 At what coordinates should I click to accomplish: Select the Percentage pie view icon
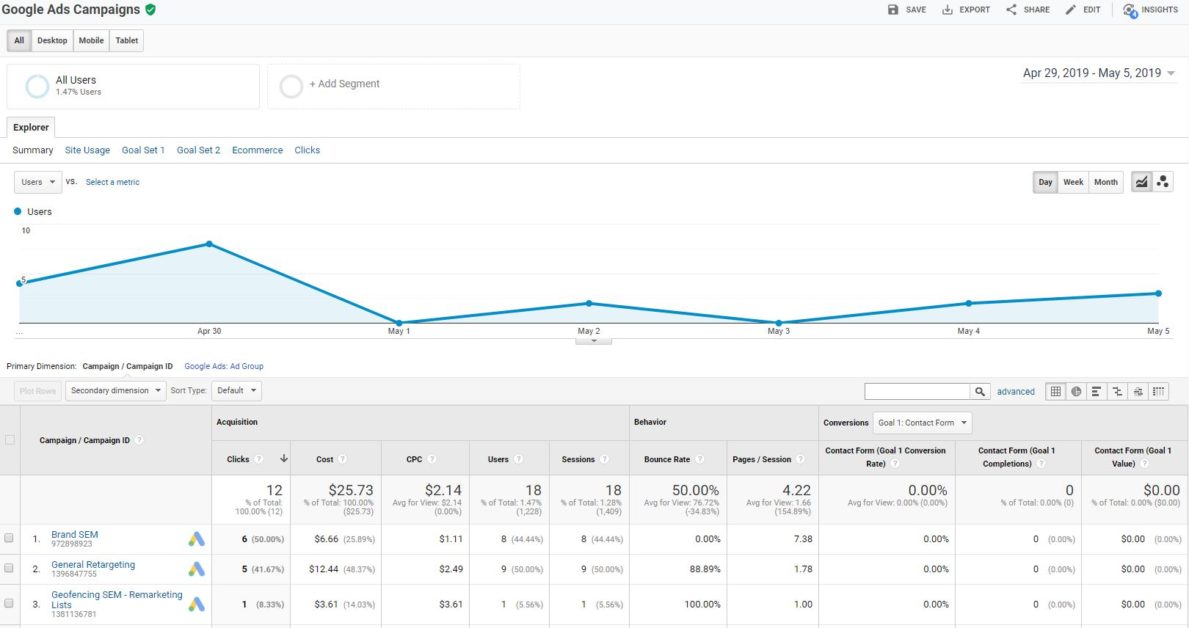(x=1076, y=391)
